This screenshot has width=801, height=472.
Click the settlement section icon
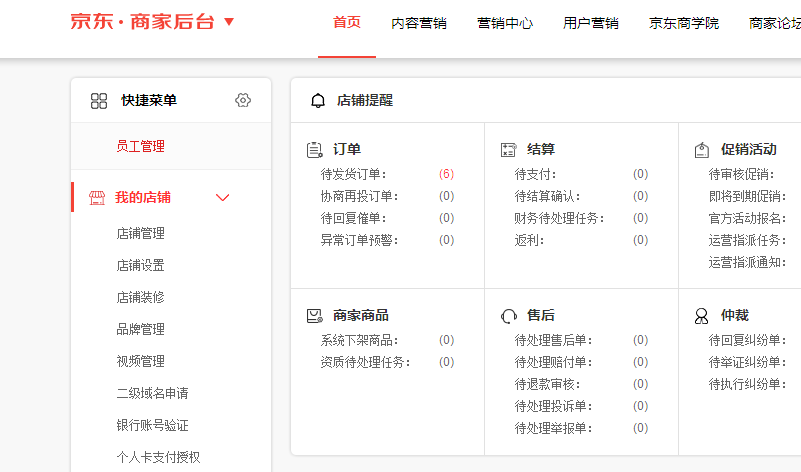click(x=508, y=150)
